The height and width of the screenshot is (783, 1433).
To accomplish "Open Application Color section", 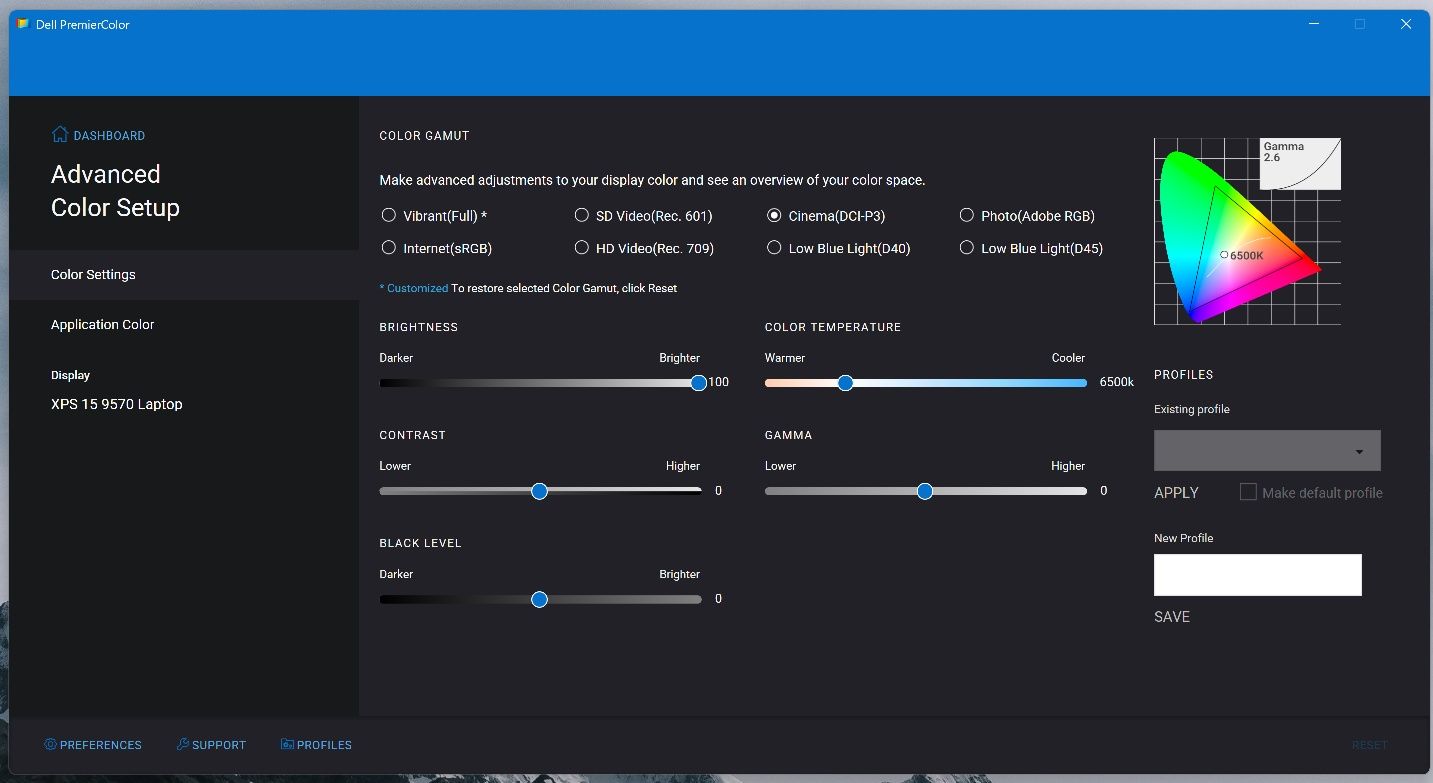I will [184, 325].
